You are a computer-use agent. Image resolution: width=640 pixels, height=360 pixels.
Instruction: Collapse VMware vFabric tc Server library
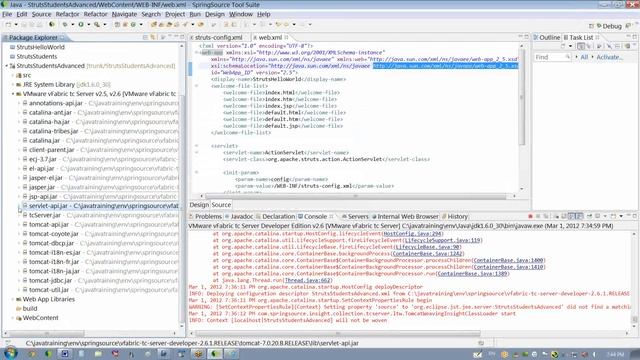tap(13, 94)
